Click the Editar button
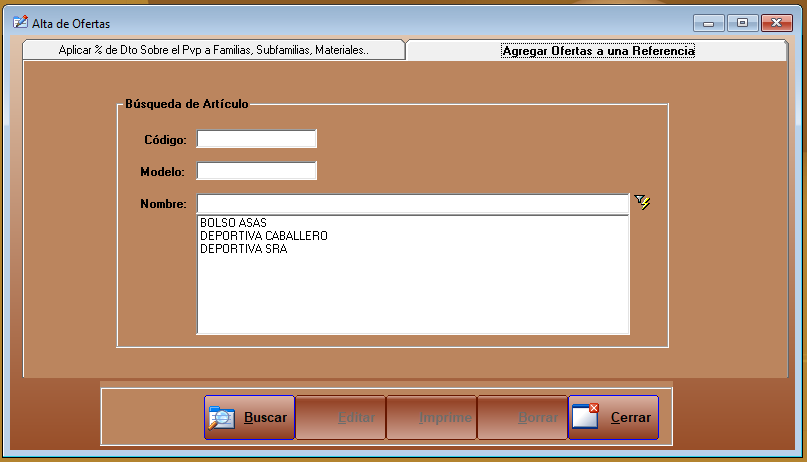The image size is (807, 462). [x=340, y=417]
